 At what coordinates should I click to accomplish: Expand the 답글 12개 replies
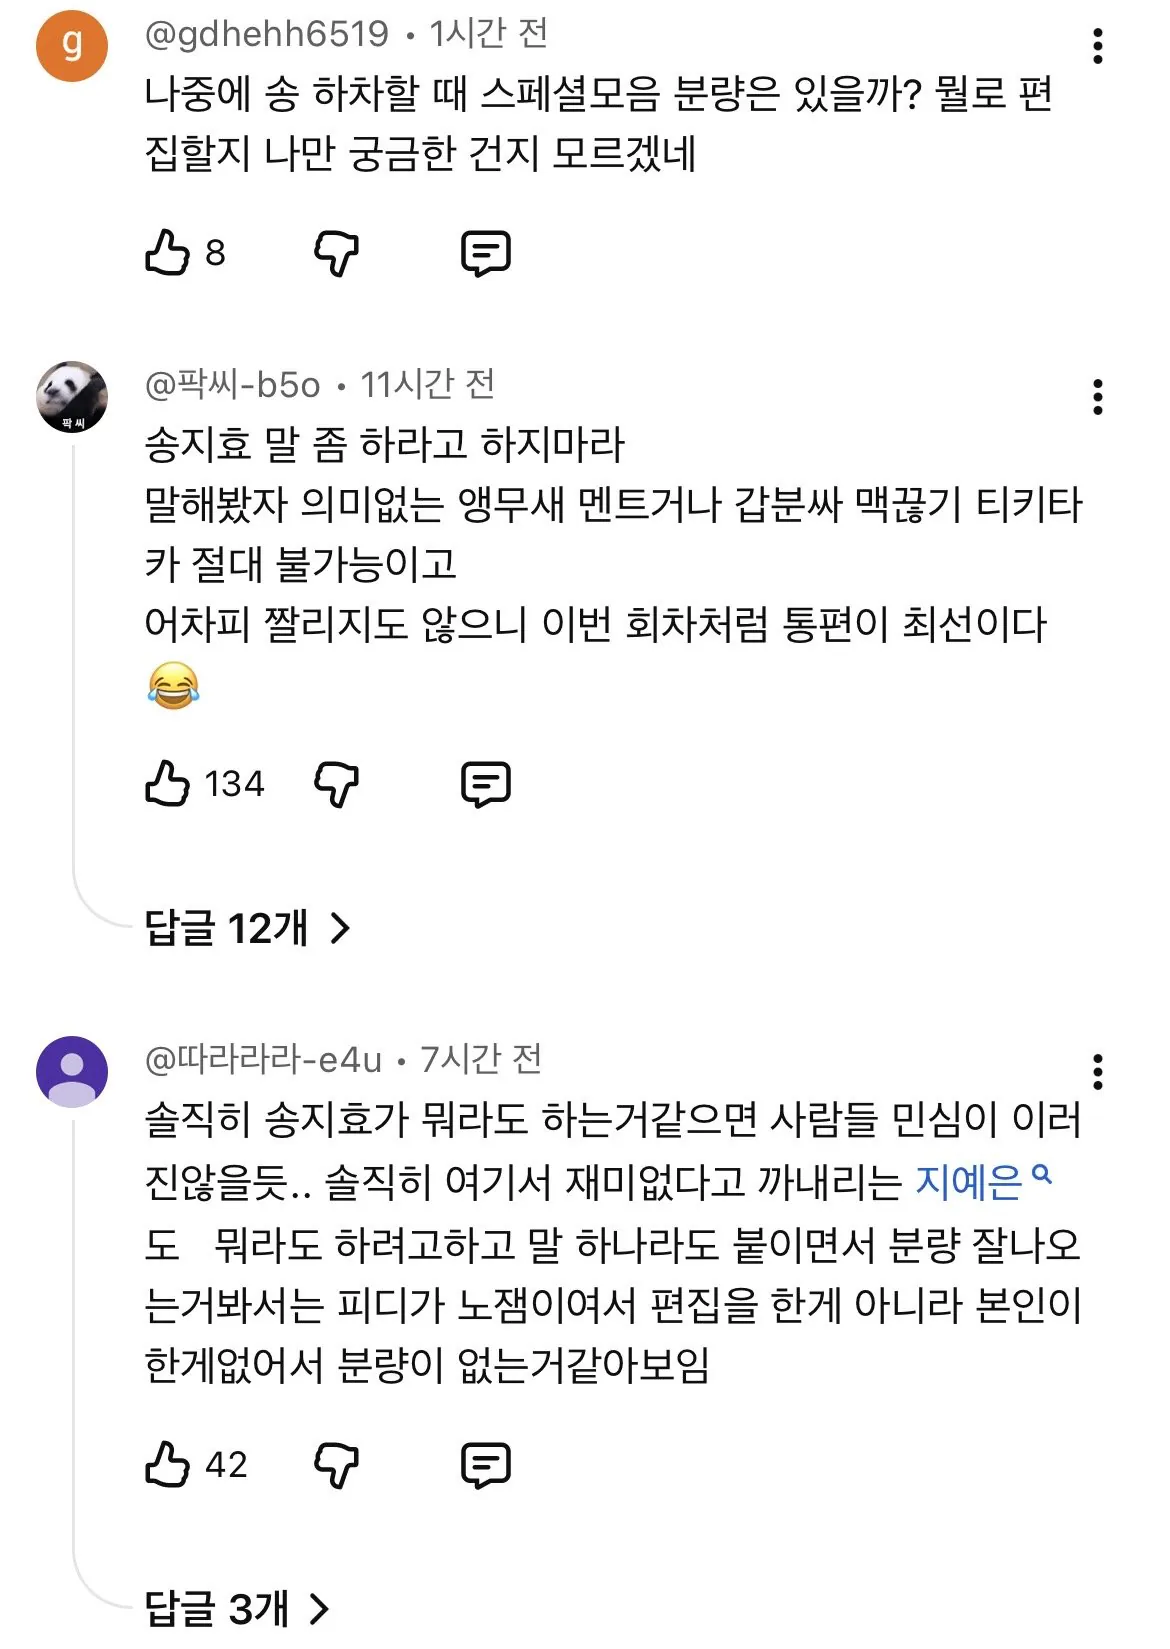point(247,928)
